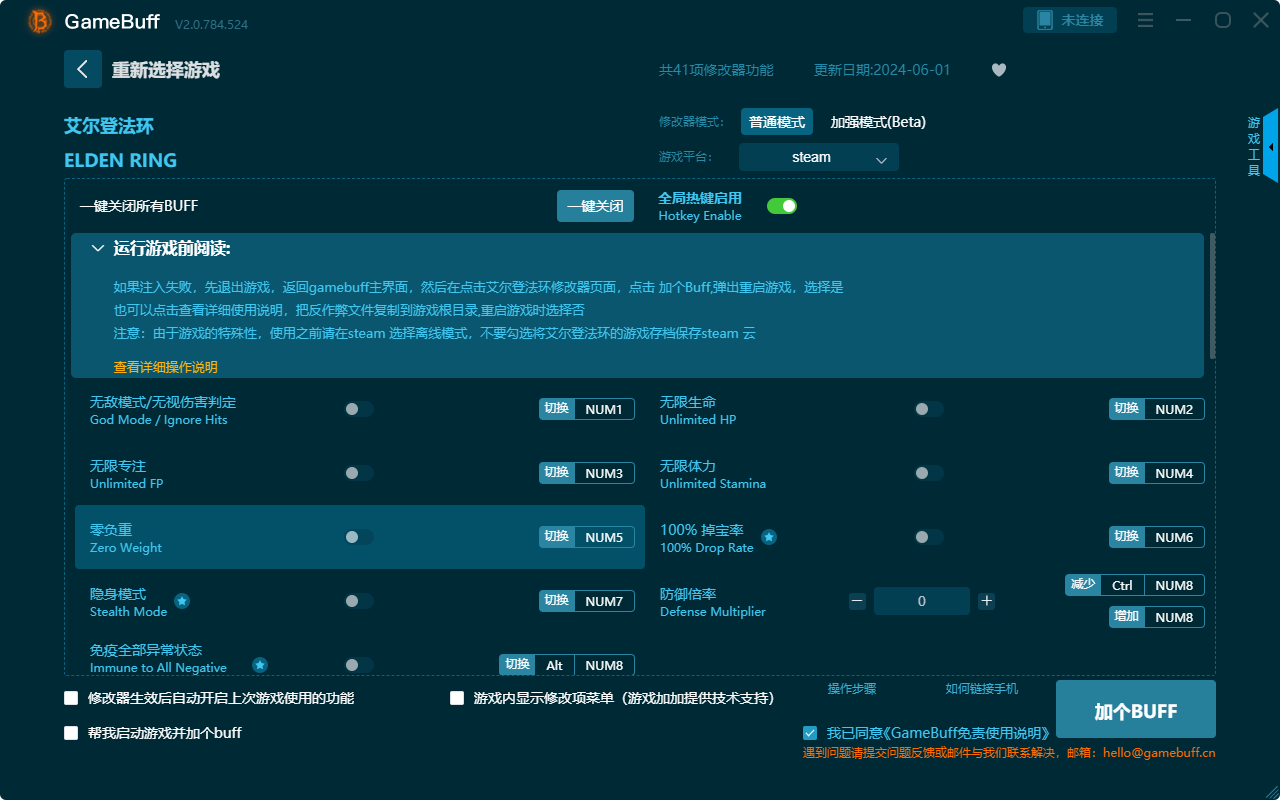Click the star icon next to 隐身模式 Stealth Mode

(181, 601)
